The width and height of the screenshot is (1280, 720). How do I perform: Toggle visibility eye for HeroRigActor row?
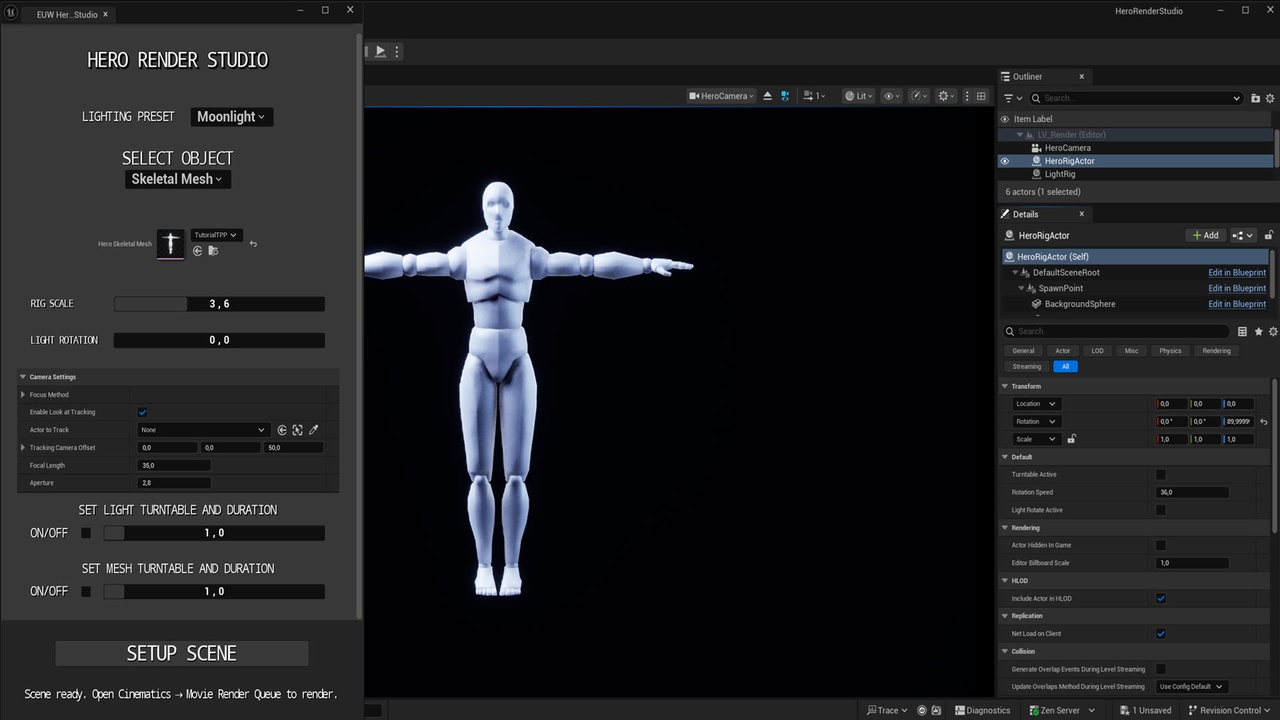[x=1005, y=161]
